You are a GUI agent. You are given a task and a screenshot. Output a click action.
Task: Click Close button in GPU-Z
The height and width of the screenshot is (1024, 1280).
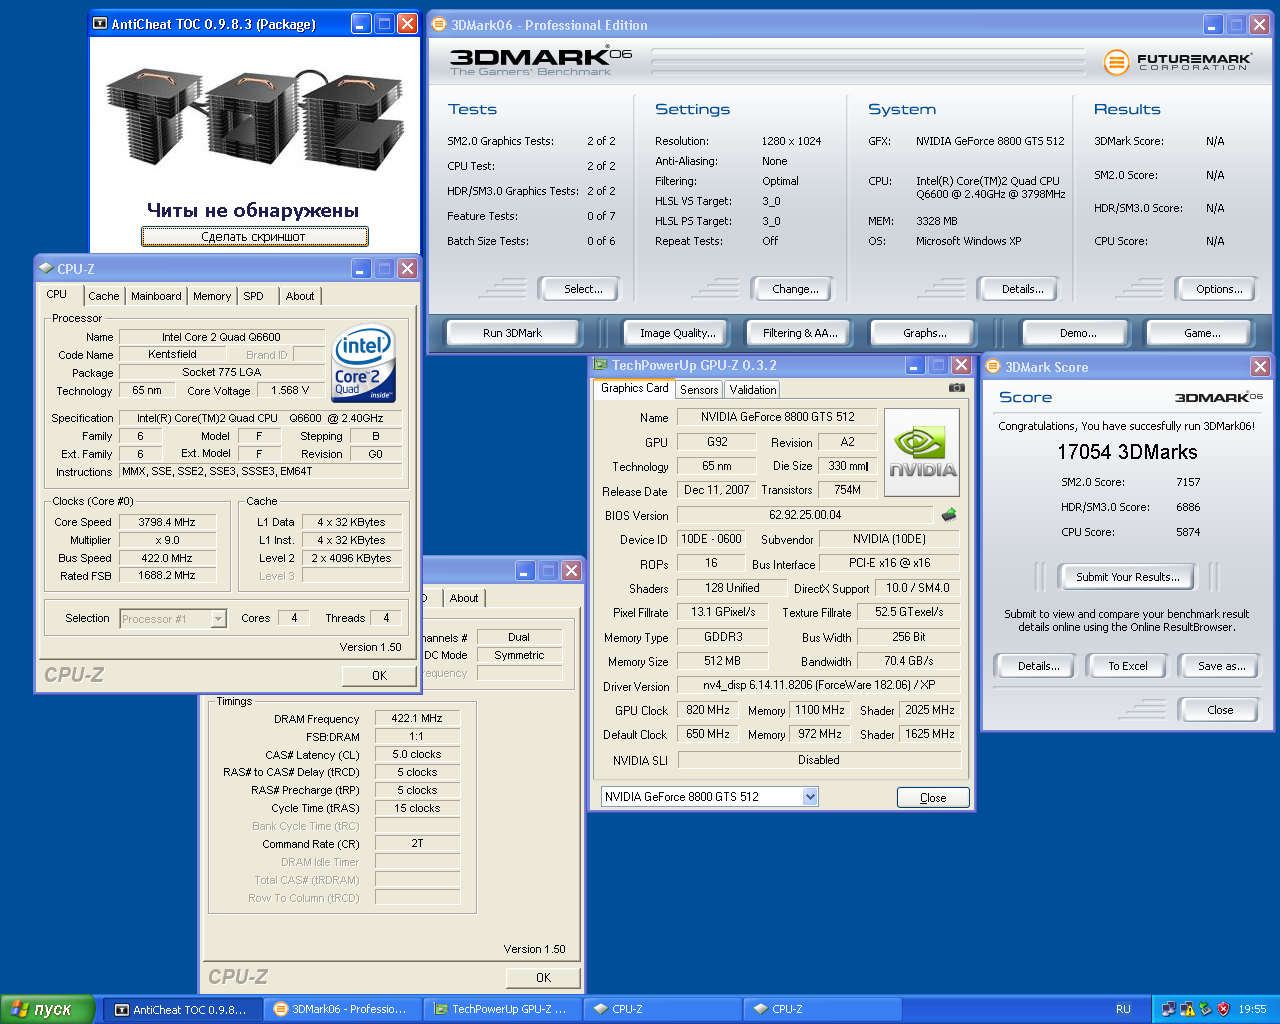click(933, 797)
